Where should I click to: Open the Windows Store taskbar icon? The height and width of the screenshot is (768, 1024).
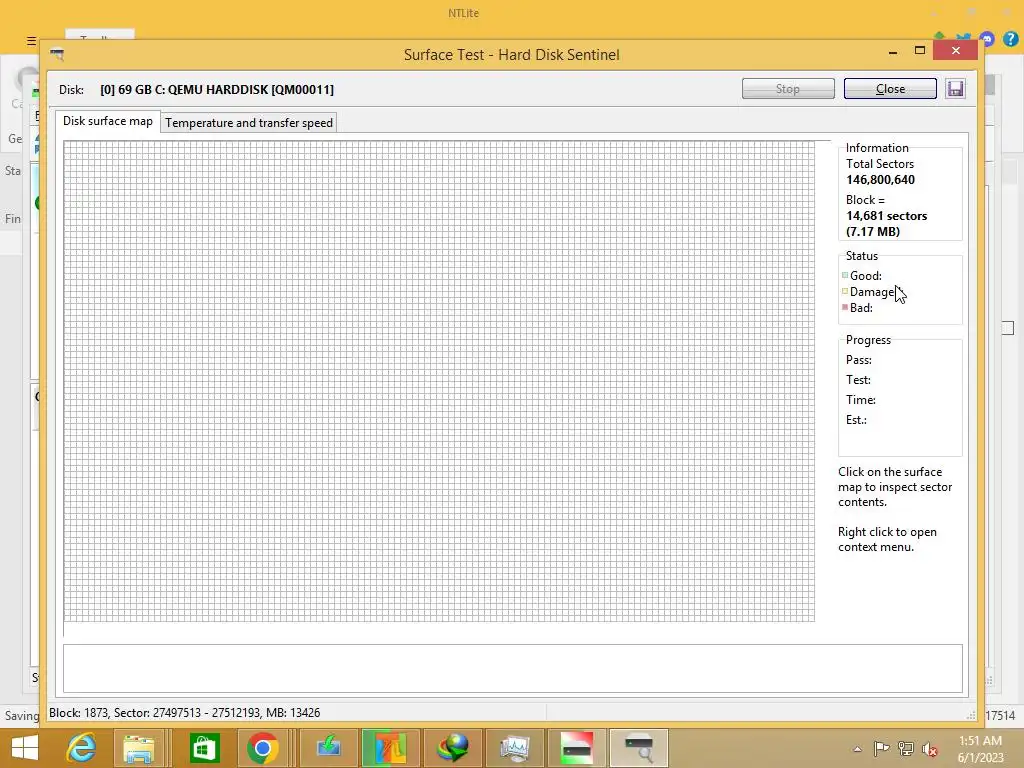204,748
